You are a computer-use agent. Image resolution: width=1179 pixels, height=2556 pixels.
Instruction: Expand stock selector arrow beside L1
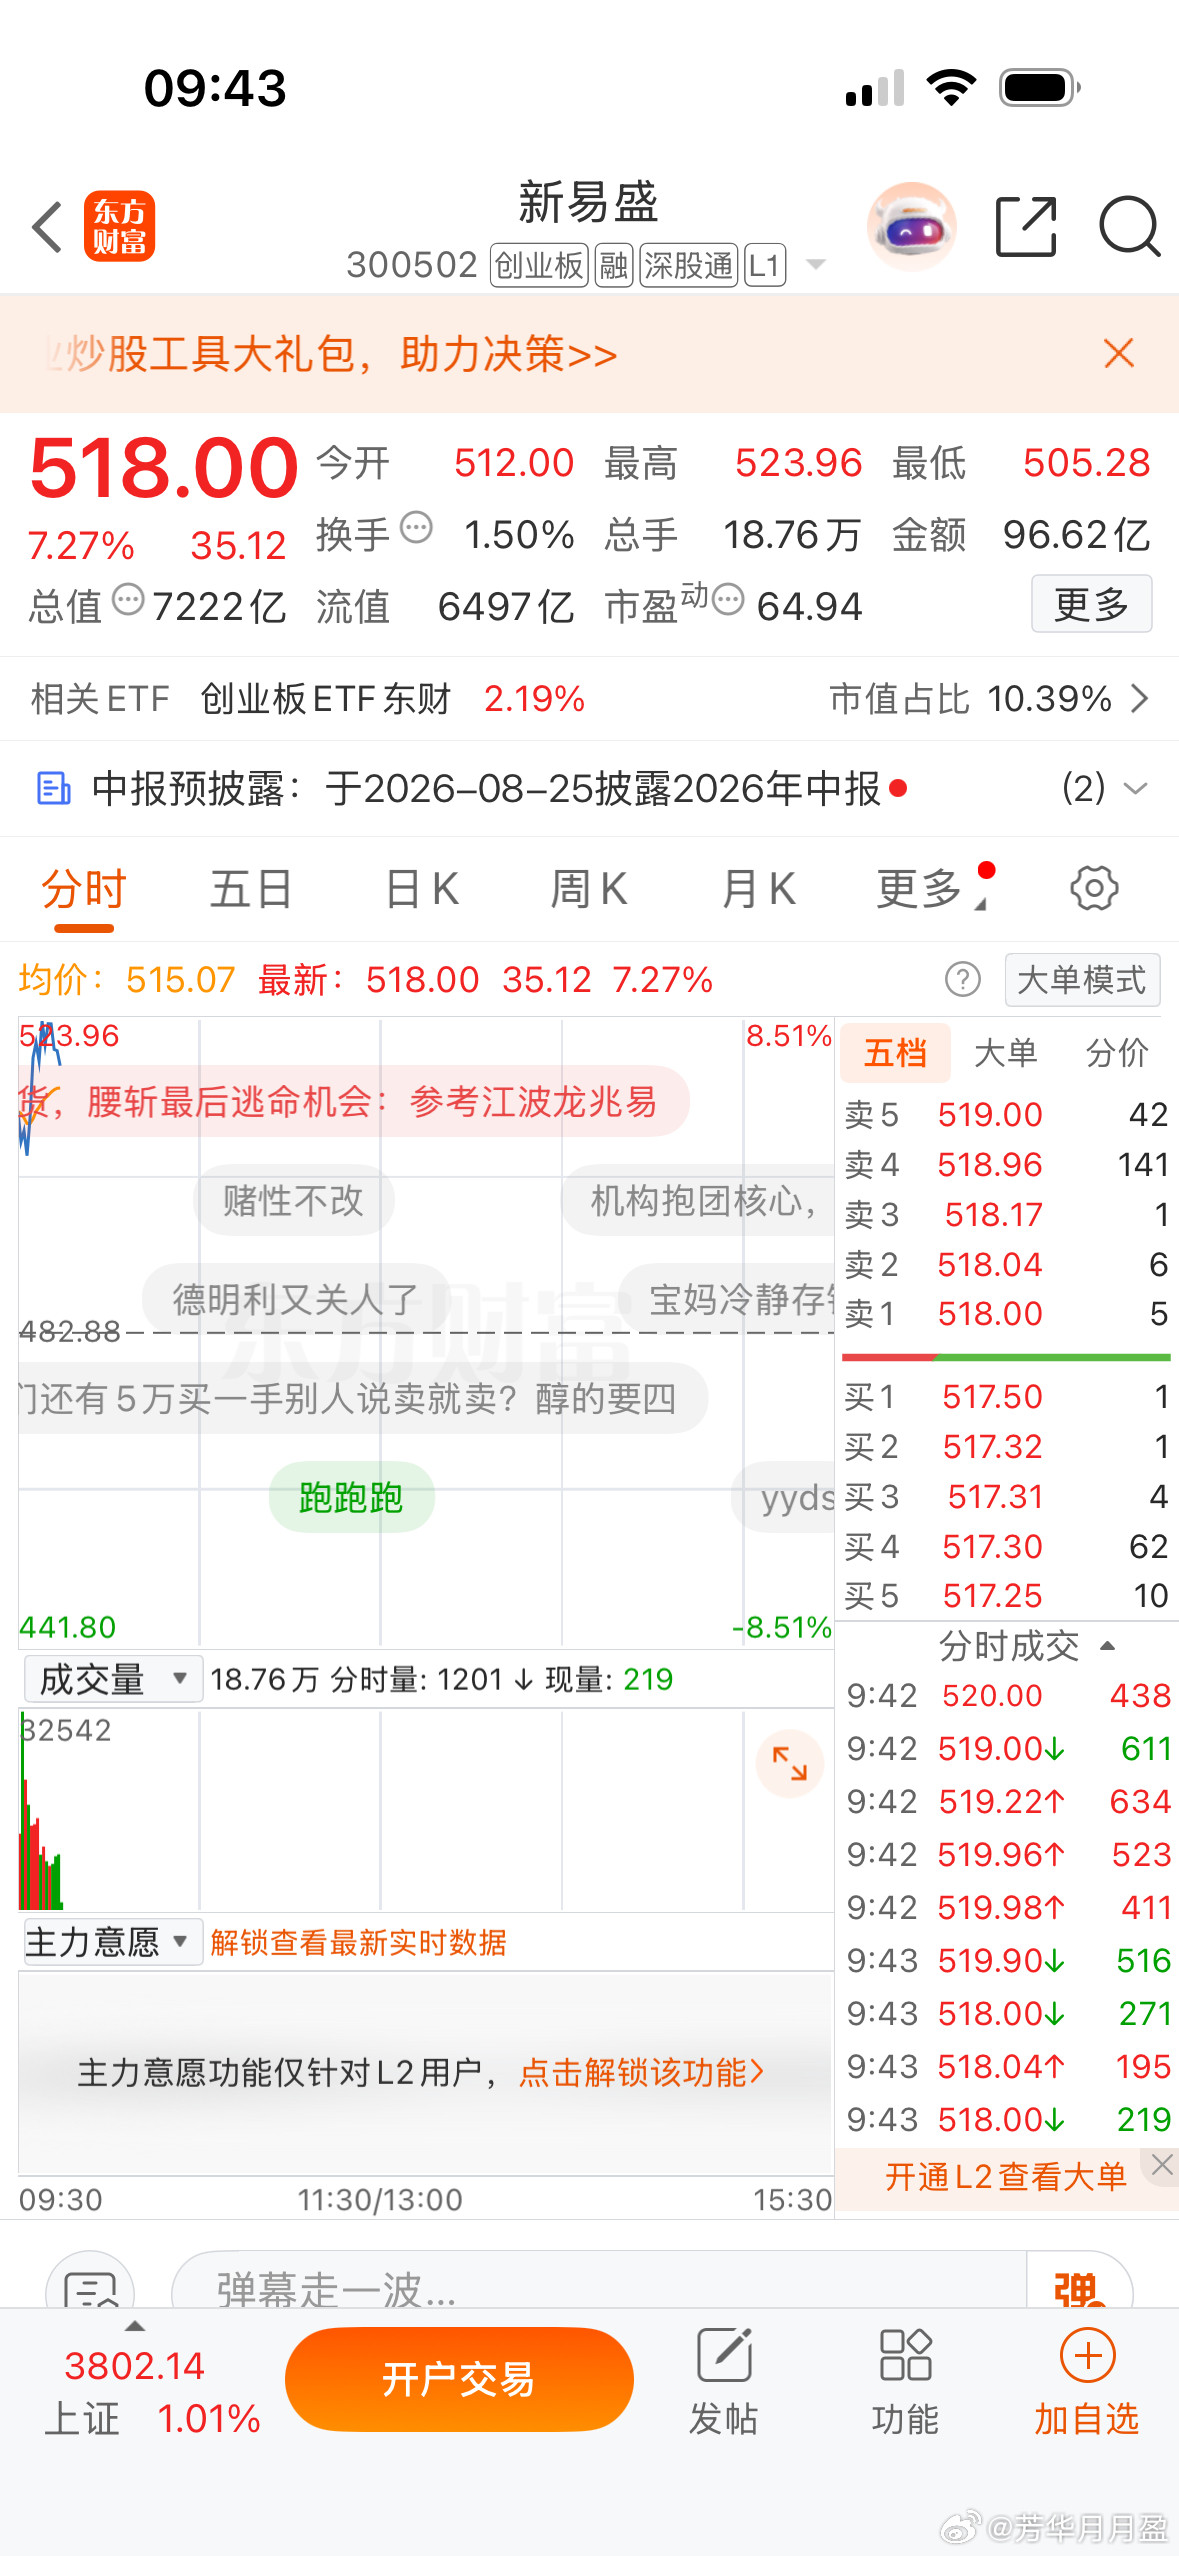[816, 265]
